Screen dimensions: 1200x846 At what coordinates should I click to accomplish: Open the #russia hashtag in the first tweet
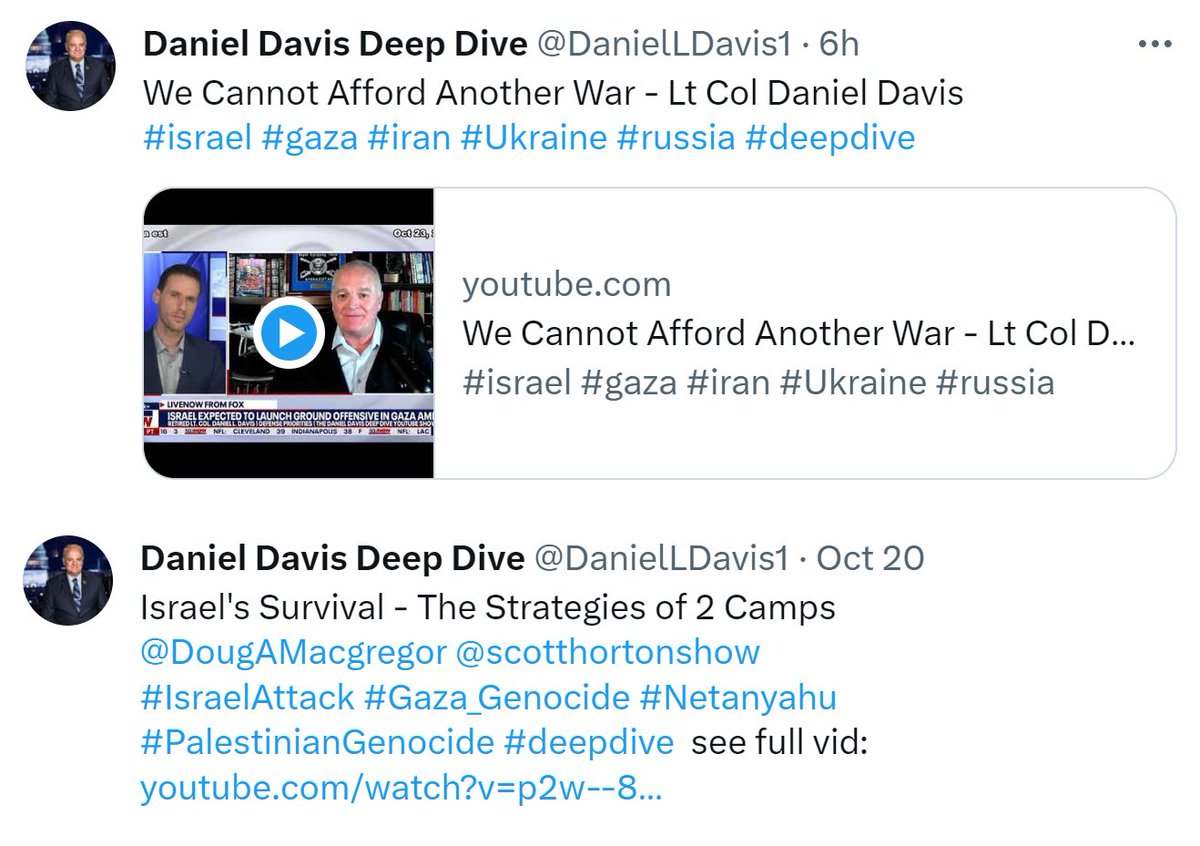pyautogui.click(x=676, y=138)
